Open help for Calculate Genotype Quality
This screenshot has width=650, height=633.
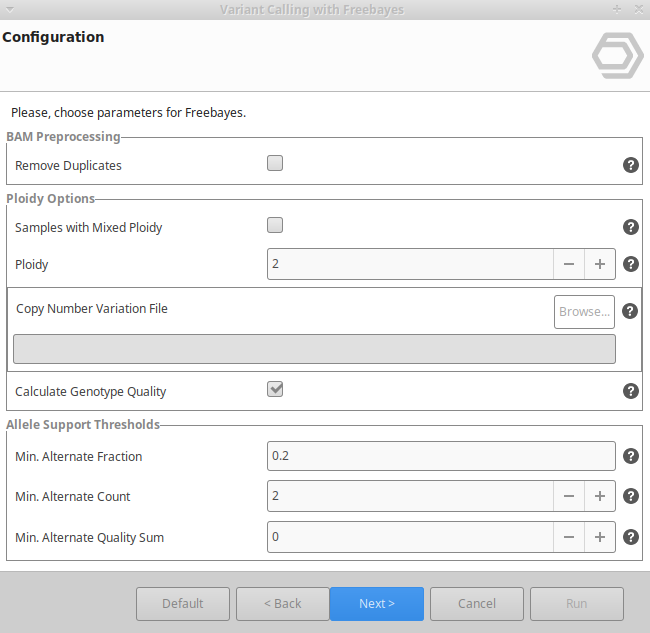631,391
